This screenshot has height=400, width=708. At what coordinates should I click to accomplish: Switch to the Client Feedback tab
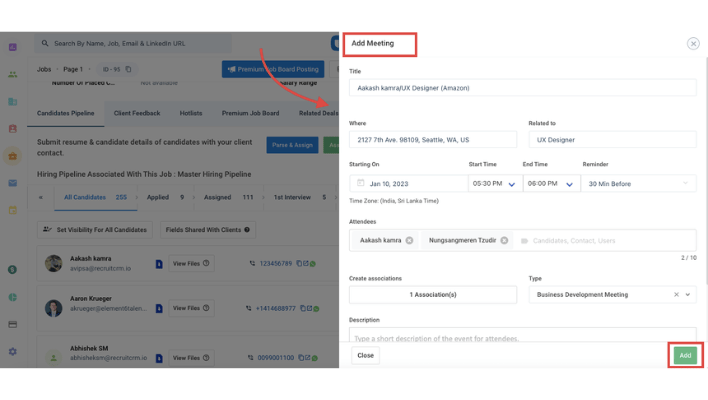pos(137,113)
